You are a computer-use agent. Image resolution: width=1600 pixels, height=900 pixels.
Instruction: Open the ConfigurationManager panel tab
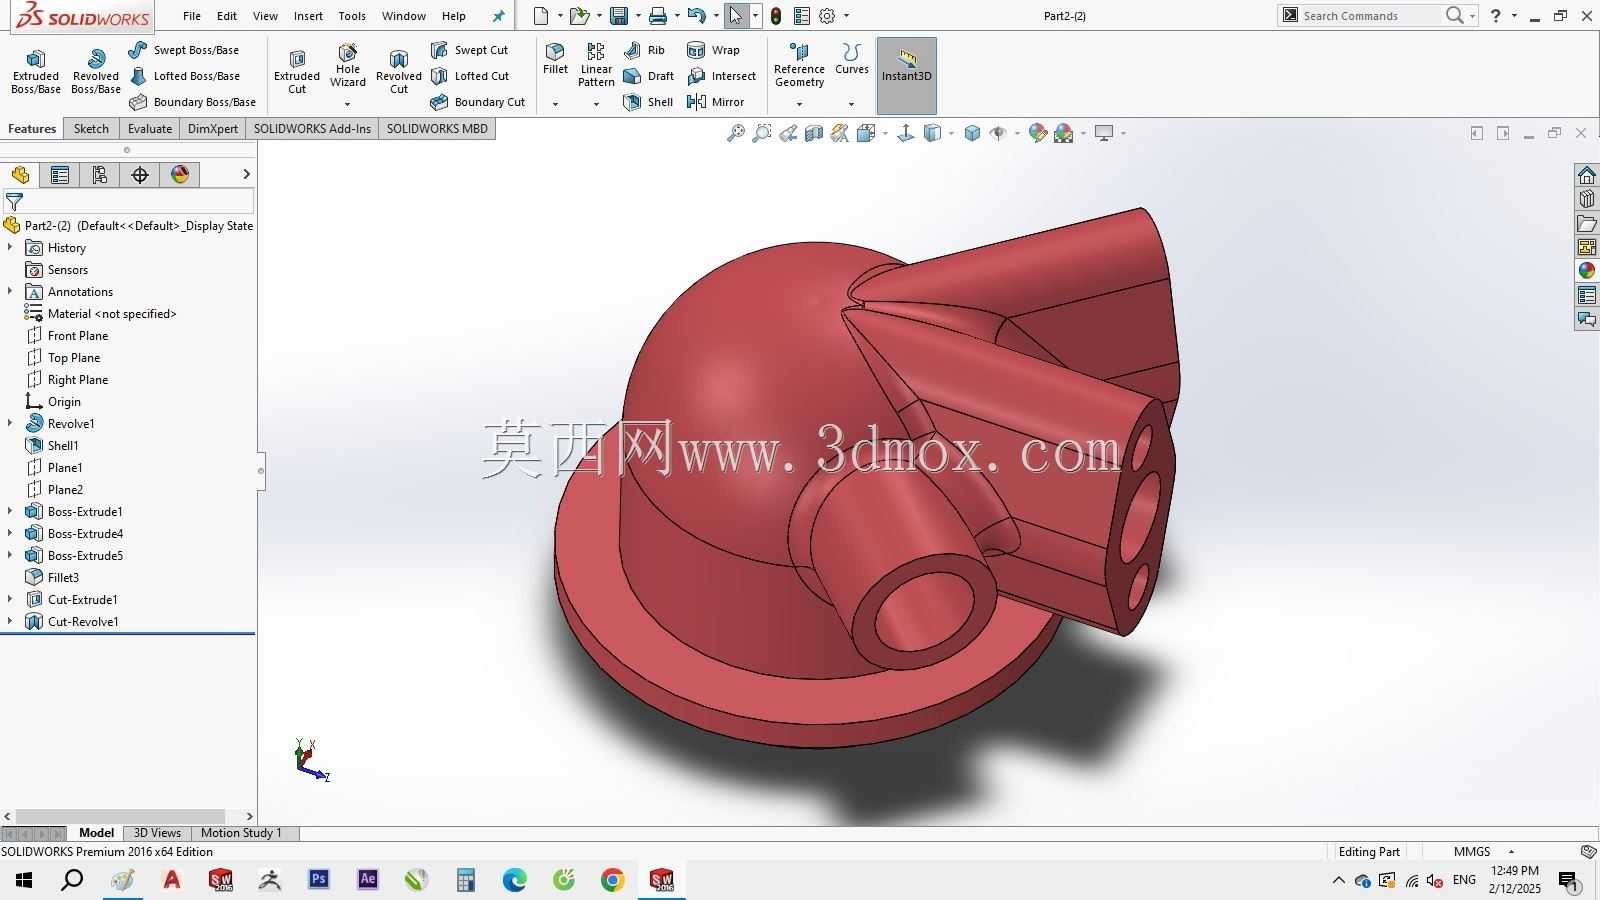click(x=100, y=175)
